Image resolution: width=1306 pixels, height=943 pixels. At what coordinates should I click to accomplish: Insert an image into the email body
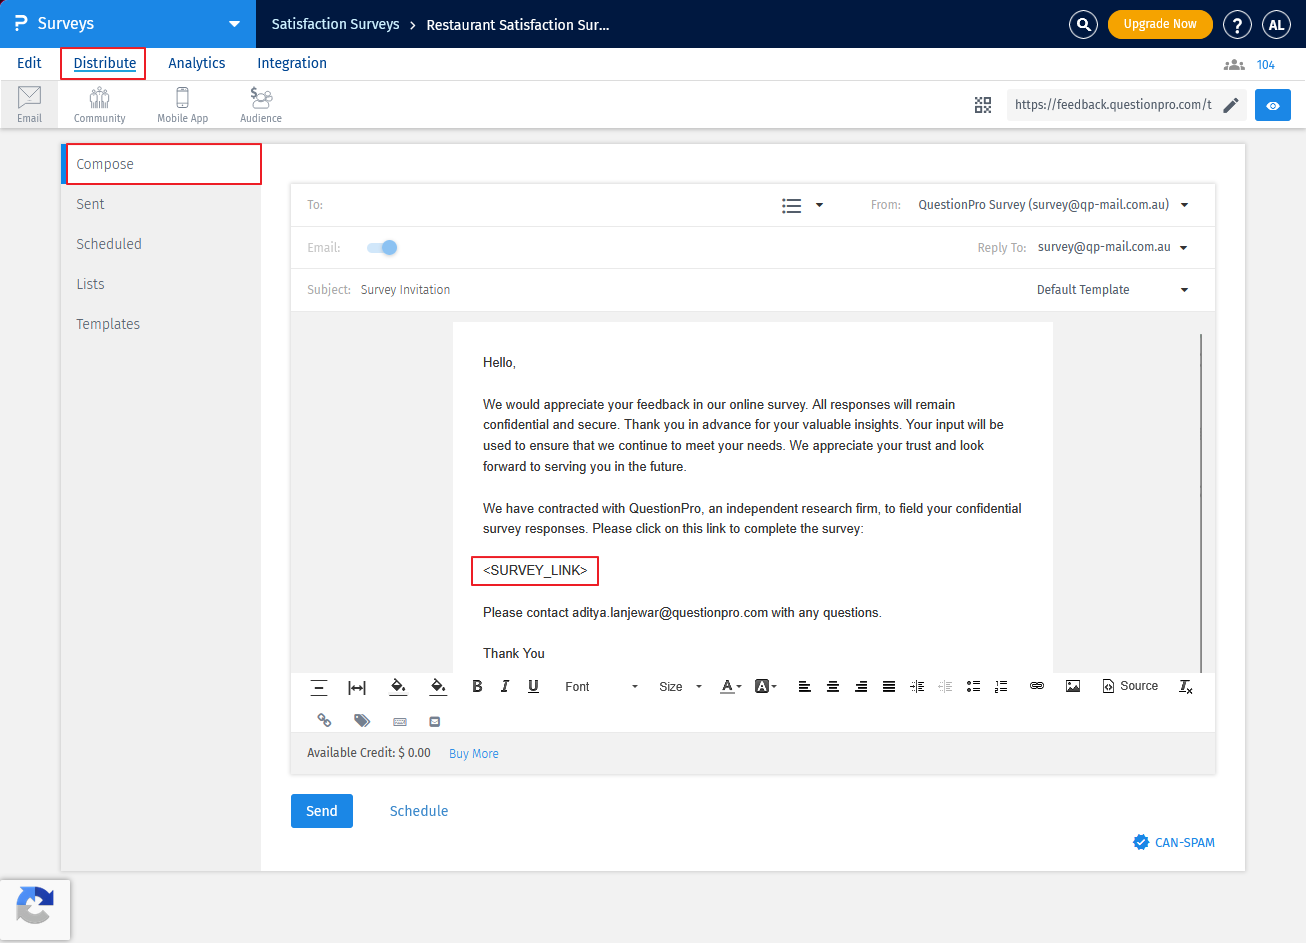tap(1072, 686)
